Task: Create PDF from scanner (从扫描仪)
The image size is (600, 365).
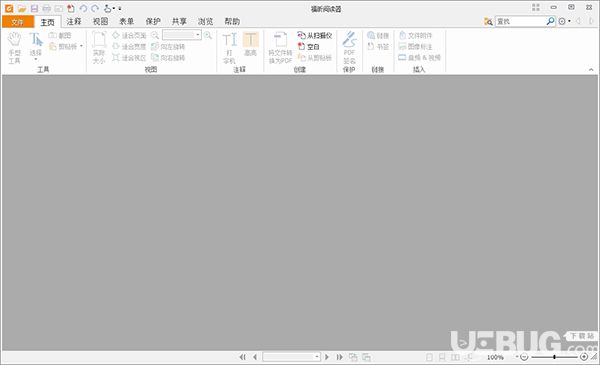Action: [315, 35]
